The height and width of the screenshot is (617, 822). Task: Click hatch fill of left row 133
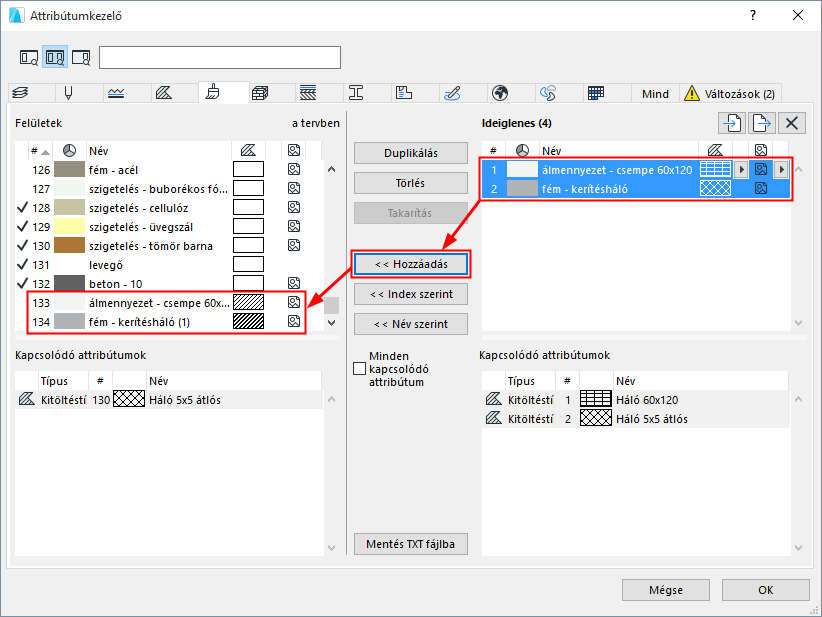tap(248, 302)
